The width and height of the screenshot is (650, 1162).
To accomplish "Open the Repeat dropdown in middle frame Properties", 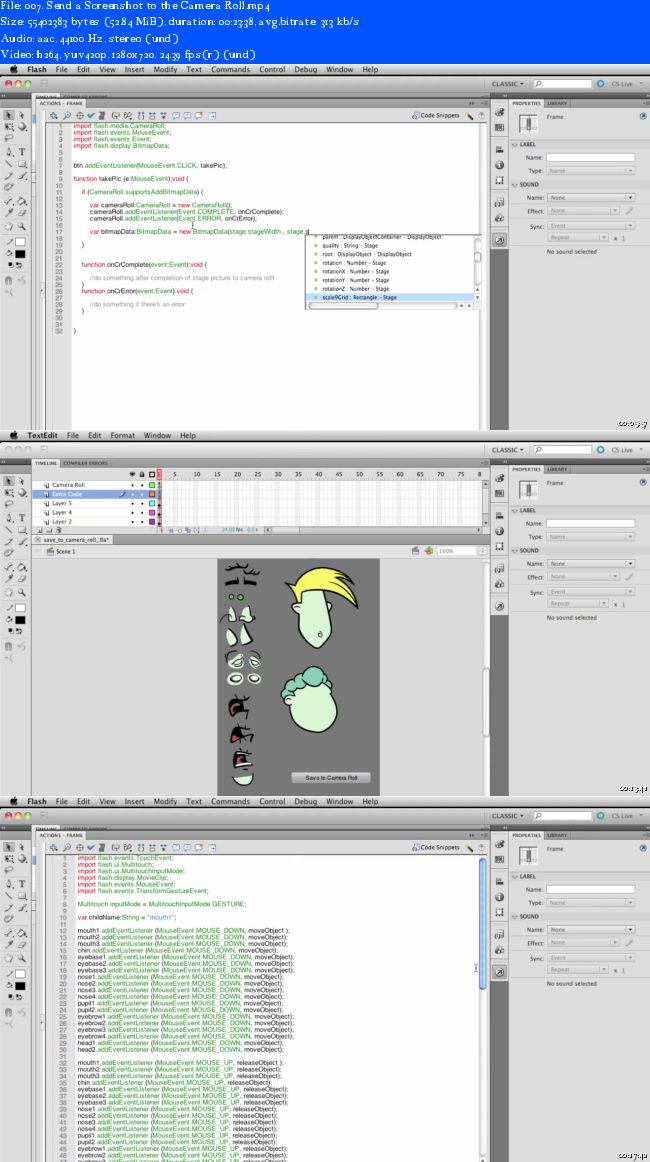I will click(578, 603).
